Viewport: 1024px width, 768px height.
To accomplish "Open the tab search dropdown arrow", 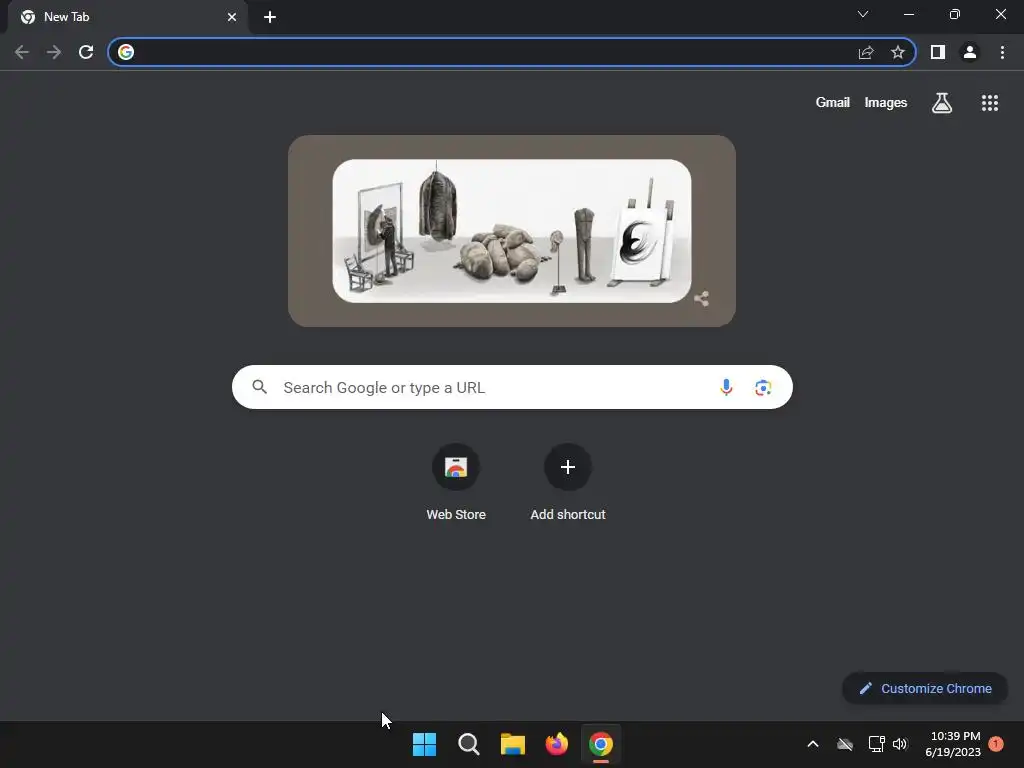I will click(863, 14).
